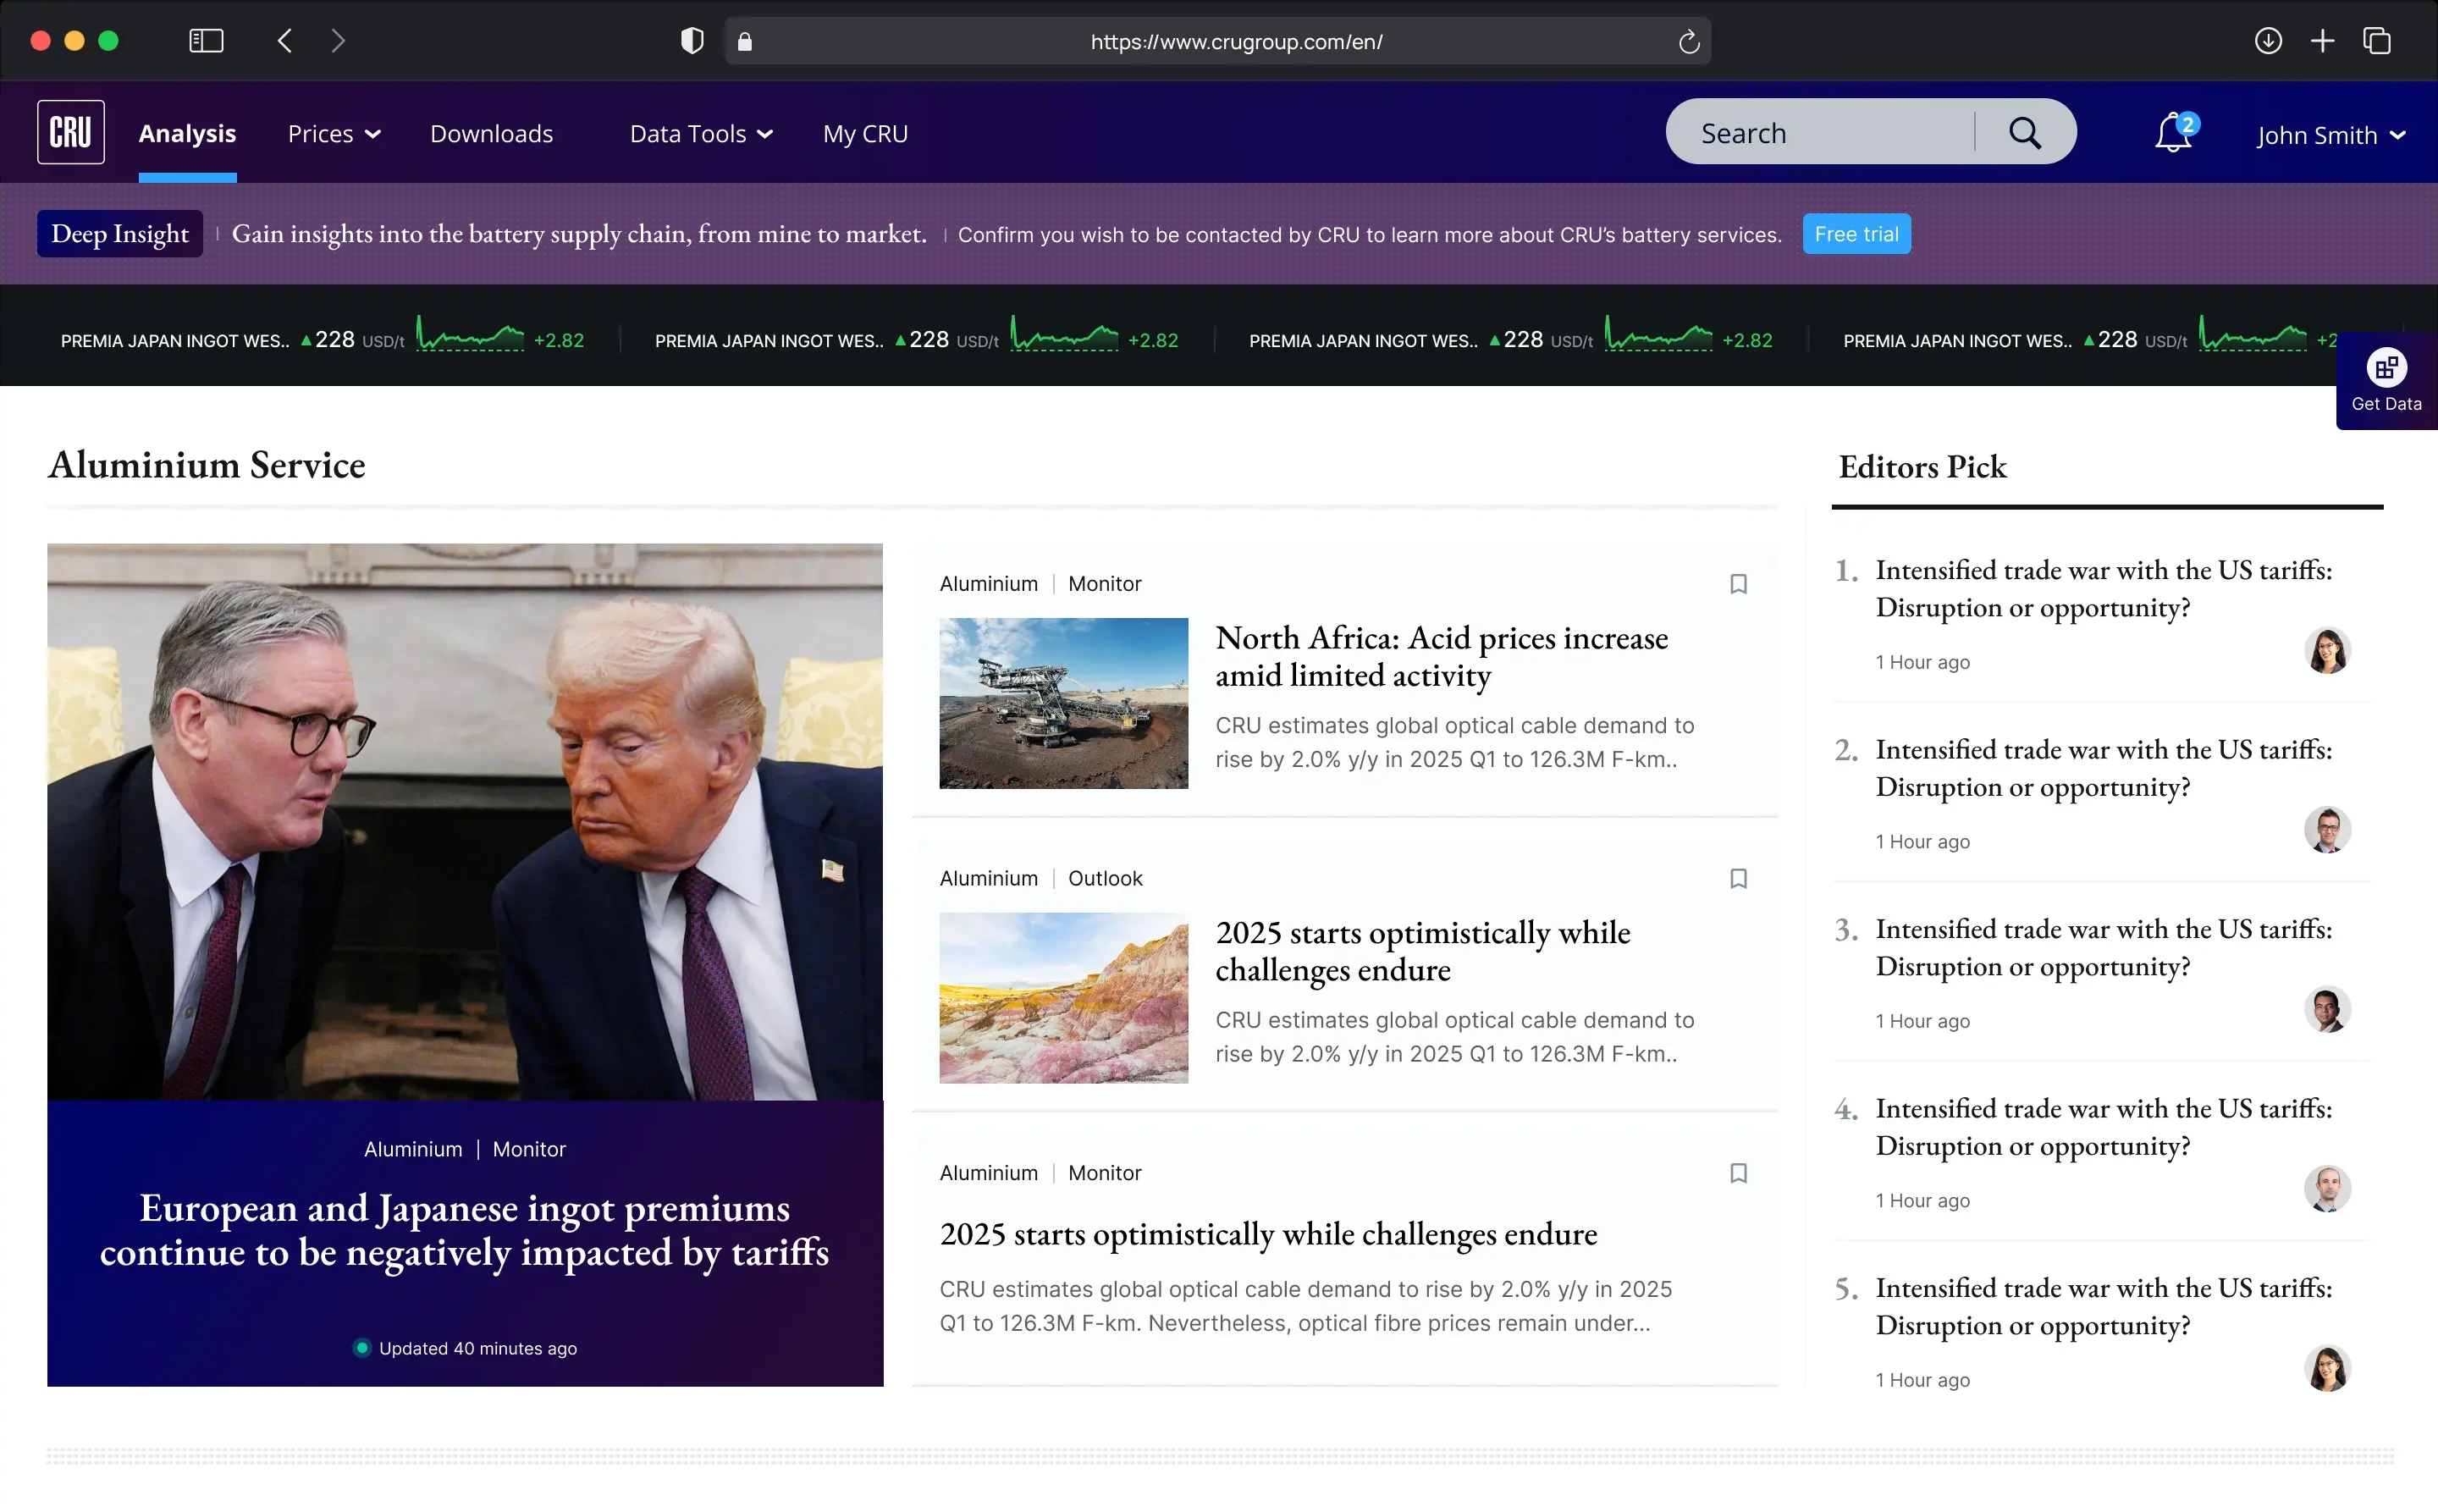Screen dimensions: 2438x1512
Task: Open Editors Pick item number 3
Action: tap(2103, 948)
